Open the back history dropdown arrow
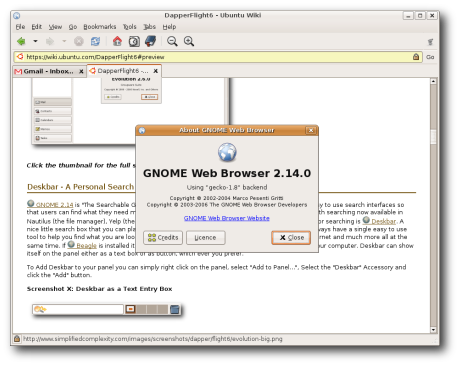Screen dimensions: 460x366 tap(35, 41)
